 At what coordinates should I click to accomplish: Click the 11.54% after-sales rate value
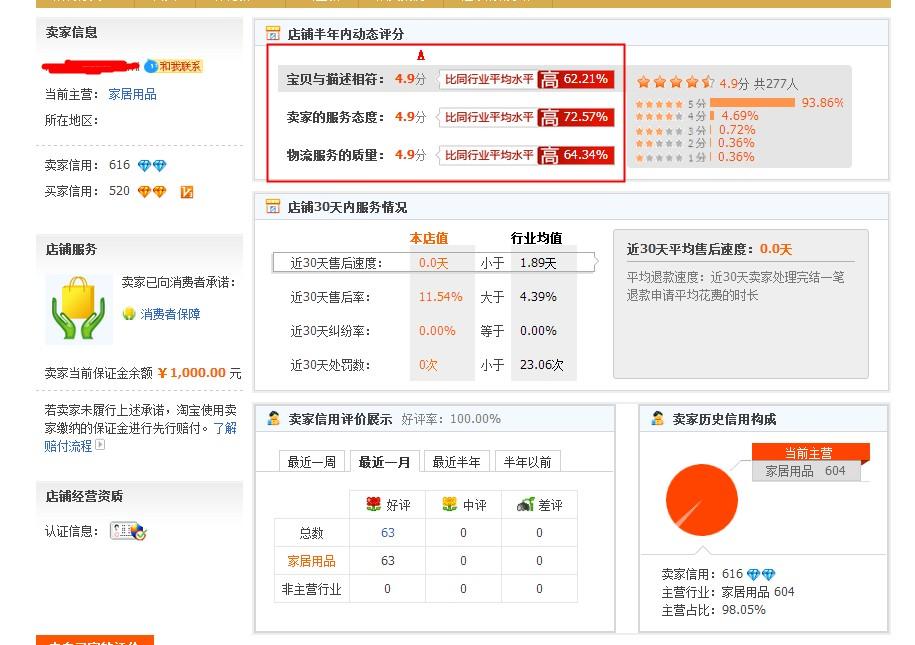(x=441, y=297)
